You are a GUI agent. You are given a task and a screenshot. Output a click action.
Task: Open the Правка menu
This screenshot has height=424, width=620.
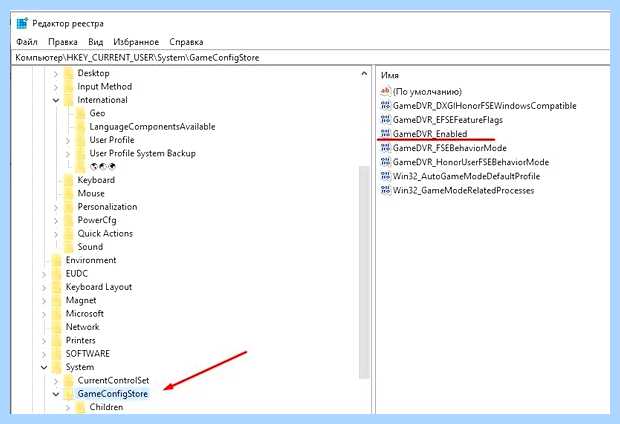62,42
